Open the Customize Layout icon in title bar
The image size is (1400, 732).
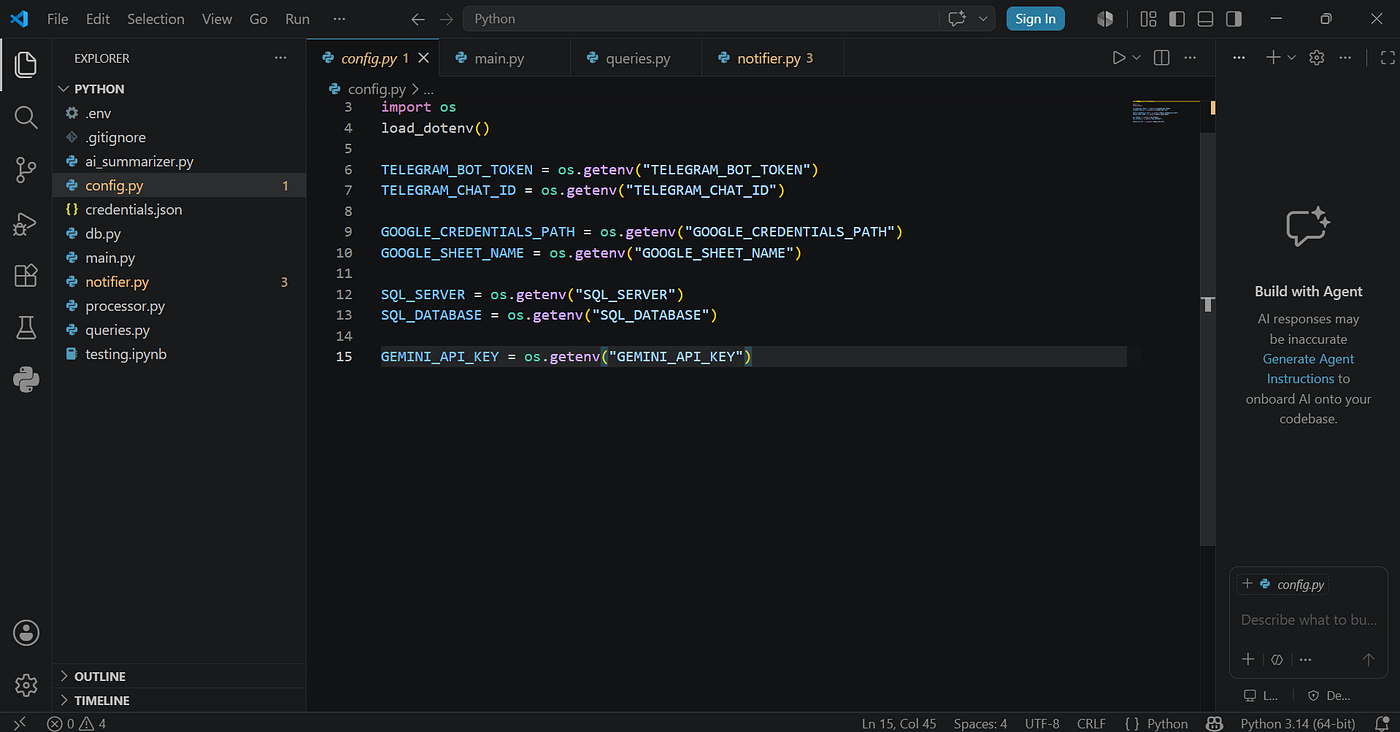[1148, 19]
